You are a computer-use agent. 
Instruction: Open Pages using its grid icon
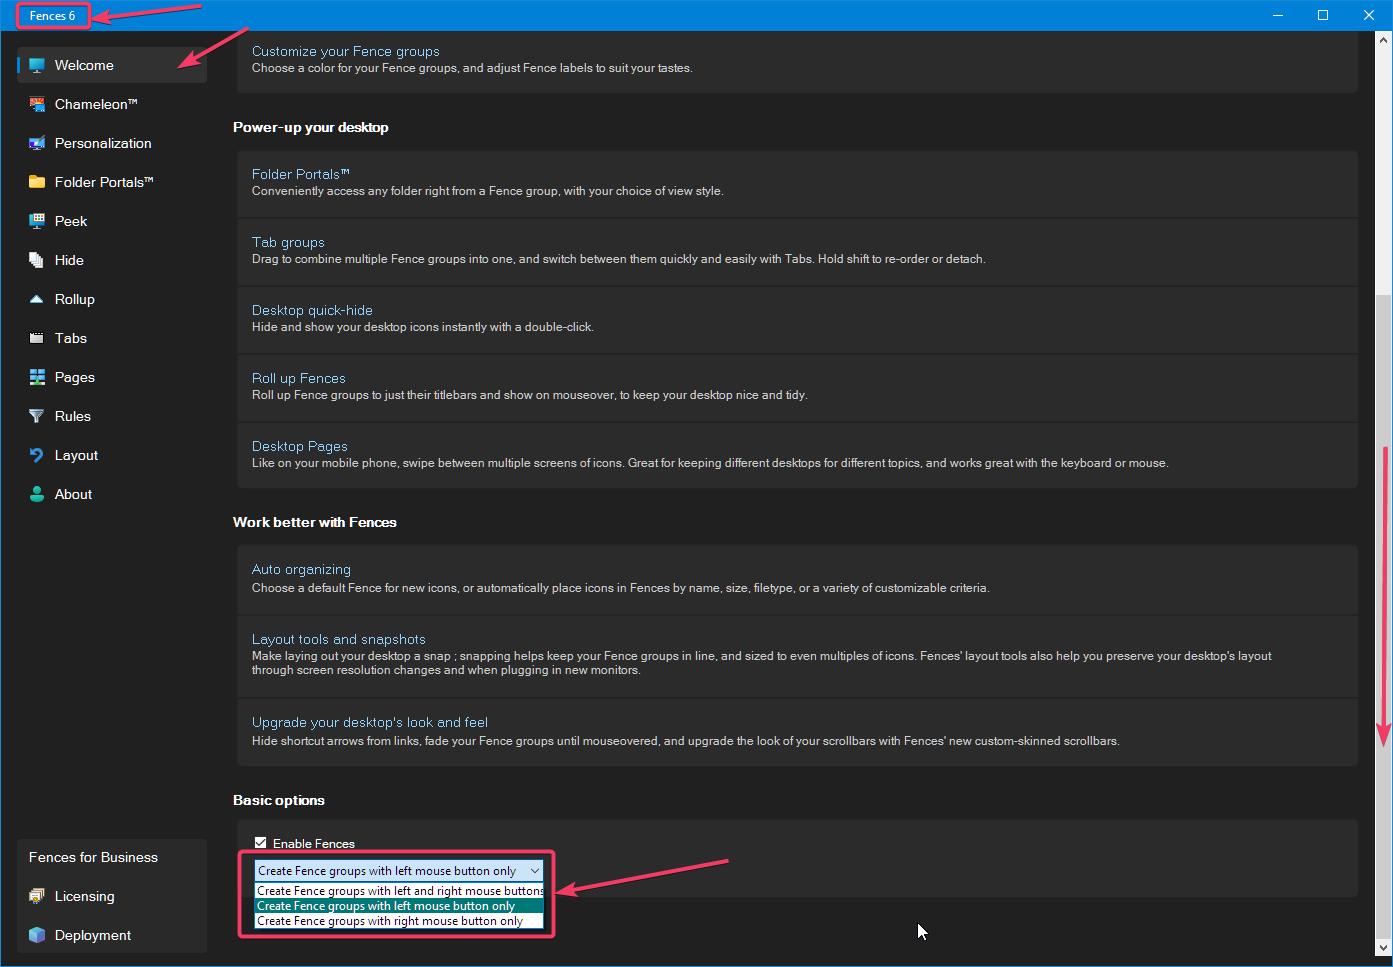pos(37,377)
